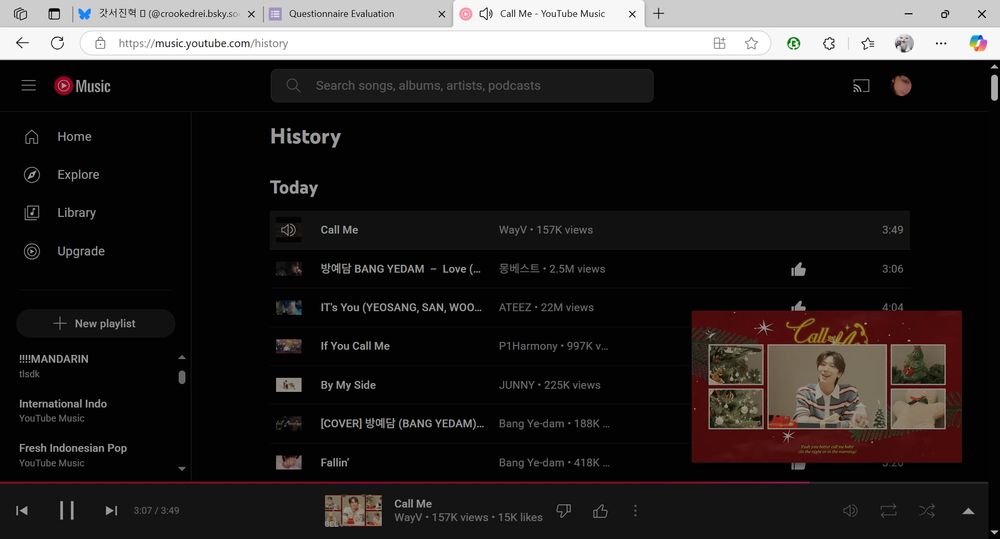
Task: Click the sidebar playlist scrollbar thumb
Action: [x=182, y=377]
